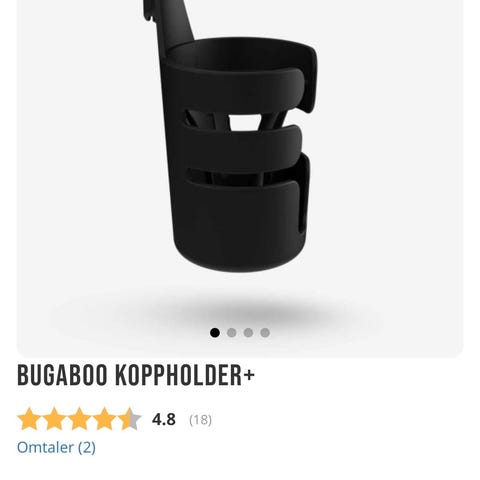Click the cup holder's attachment arm
This screenshot has width=480, height=480.
point(170,25)
